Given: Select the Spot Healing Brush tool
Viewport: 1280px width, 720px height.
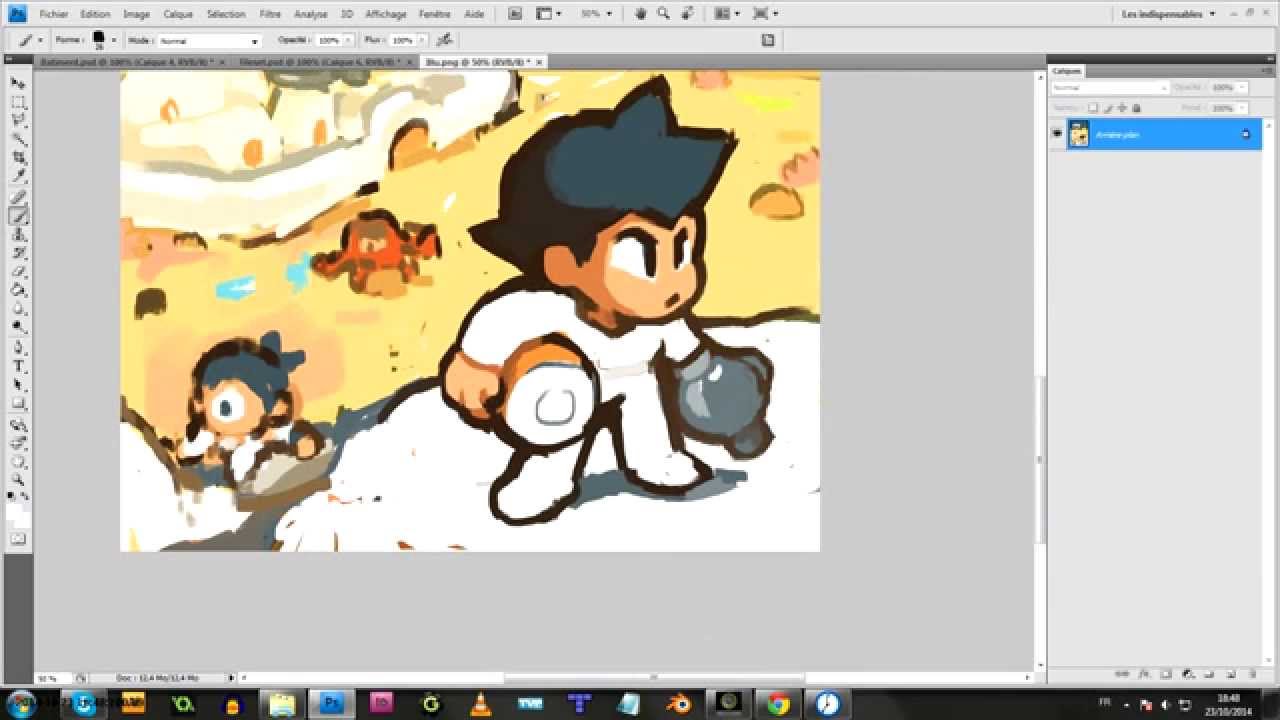Looking at the screenshot, I should (18, 197).
